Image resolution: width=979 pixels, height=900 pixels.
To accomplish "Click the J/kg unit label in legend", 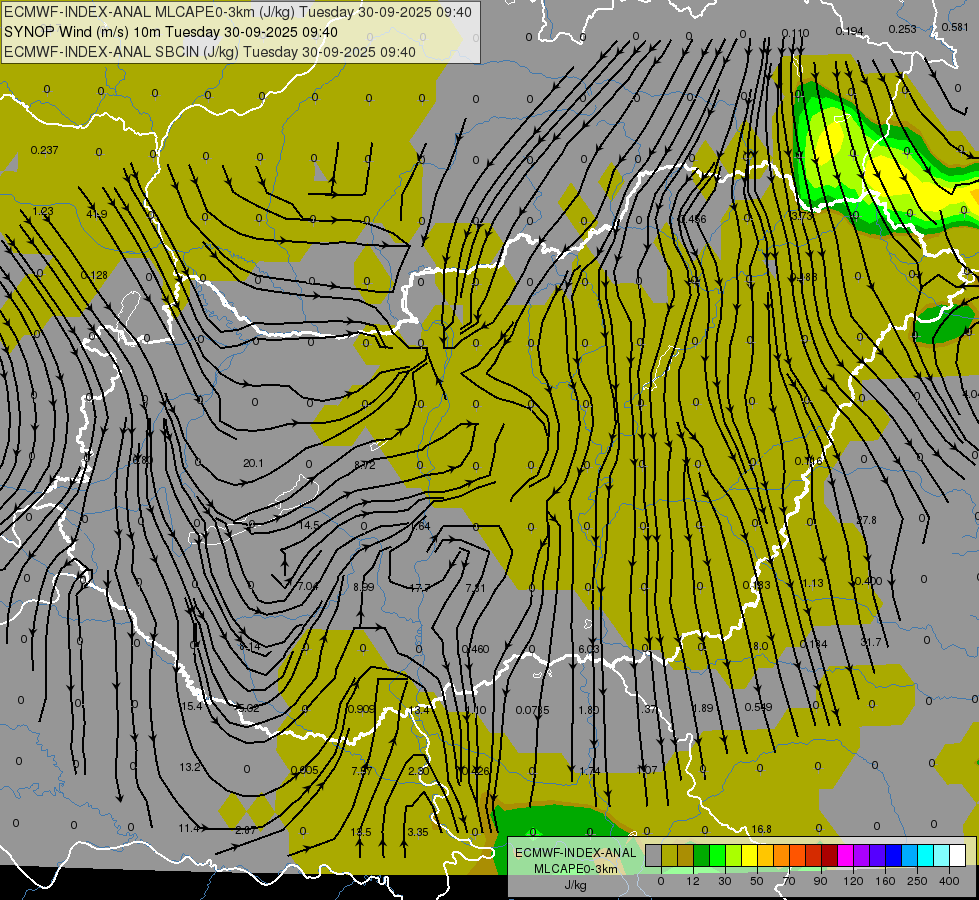I will click(575, 885).
